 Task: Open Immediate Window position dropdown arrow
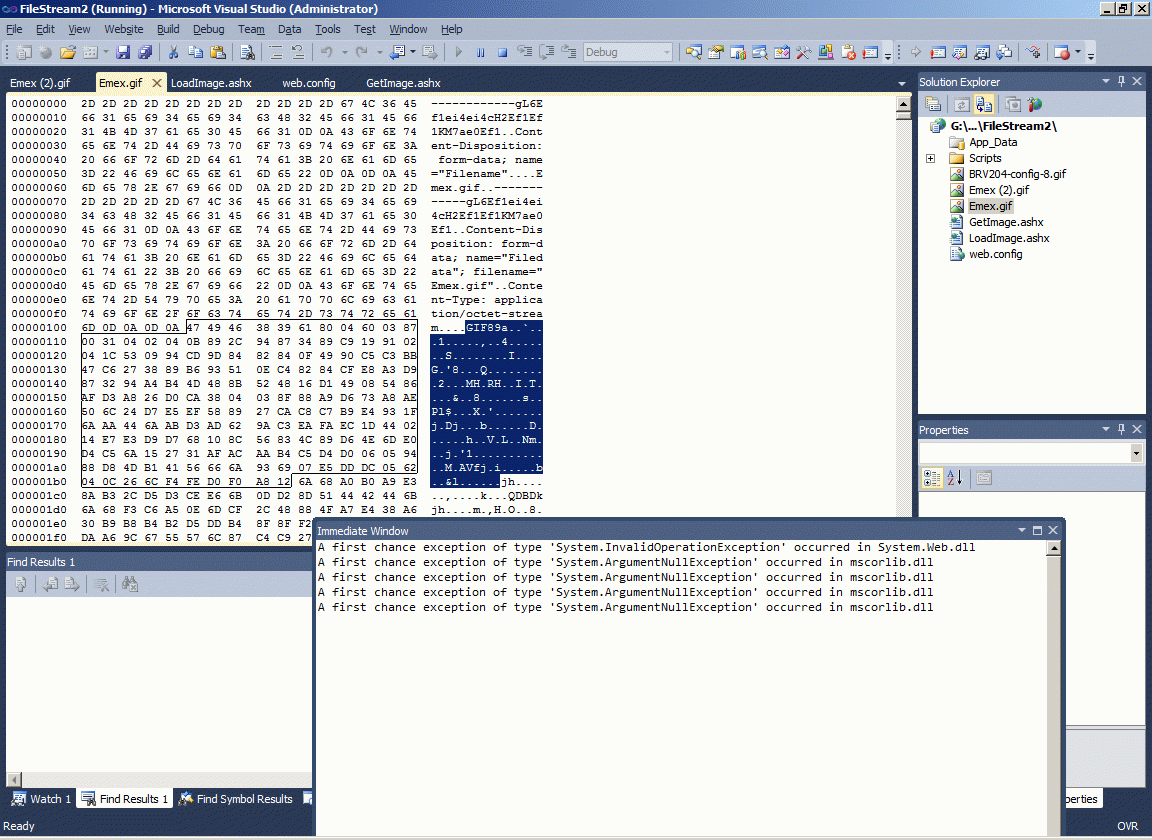pos(1021,530)
